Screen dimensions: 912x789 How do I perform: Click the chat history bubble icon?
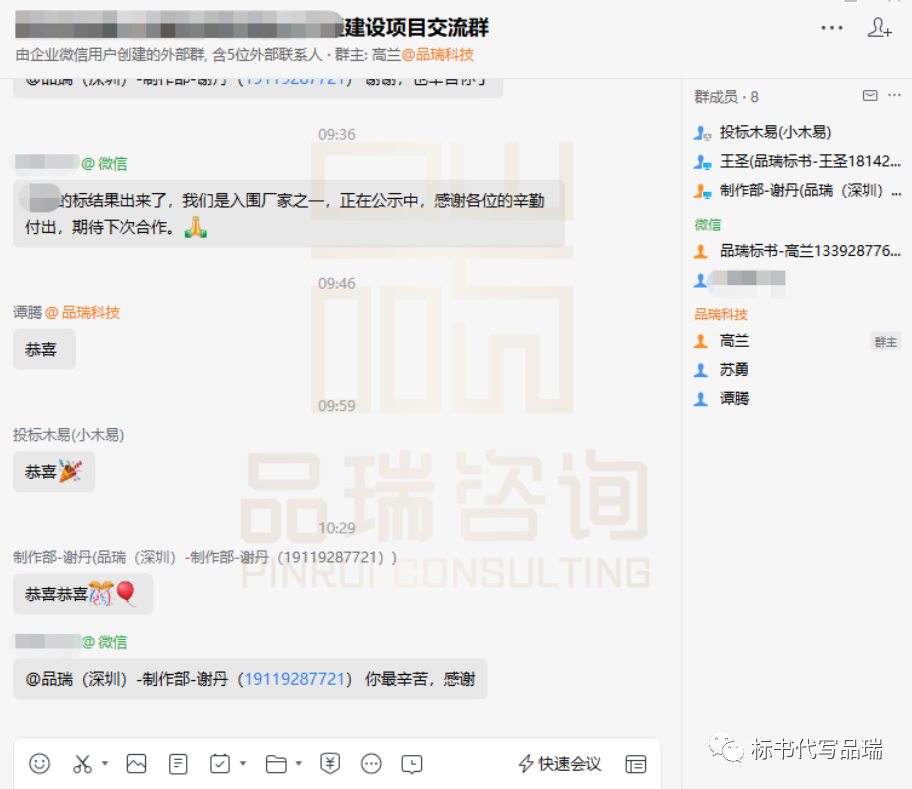tap(410, 763)
